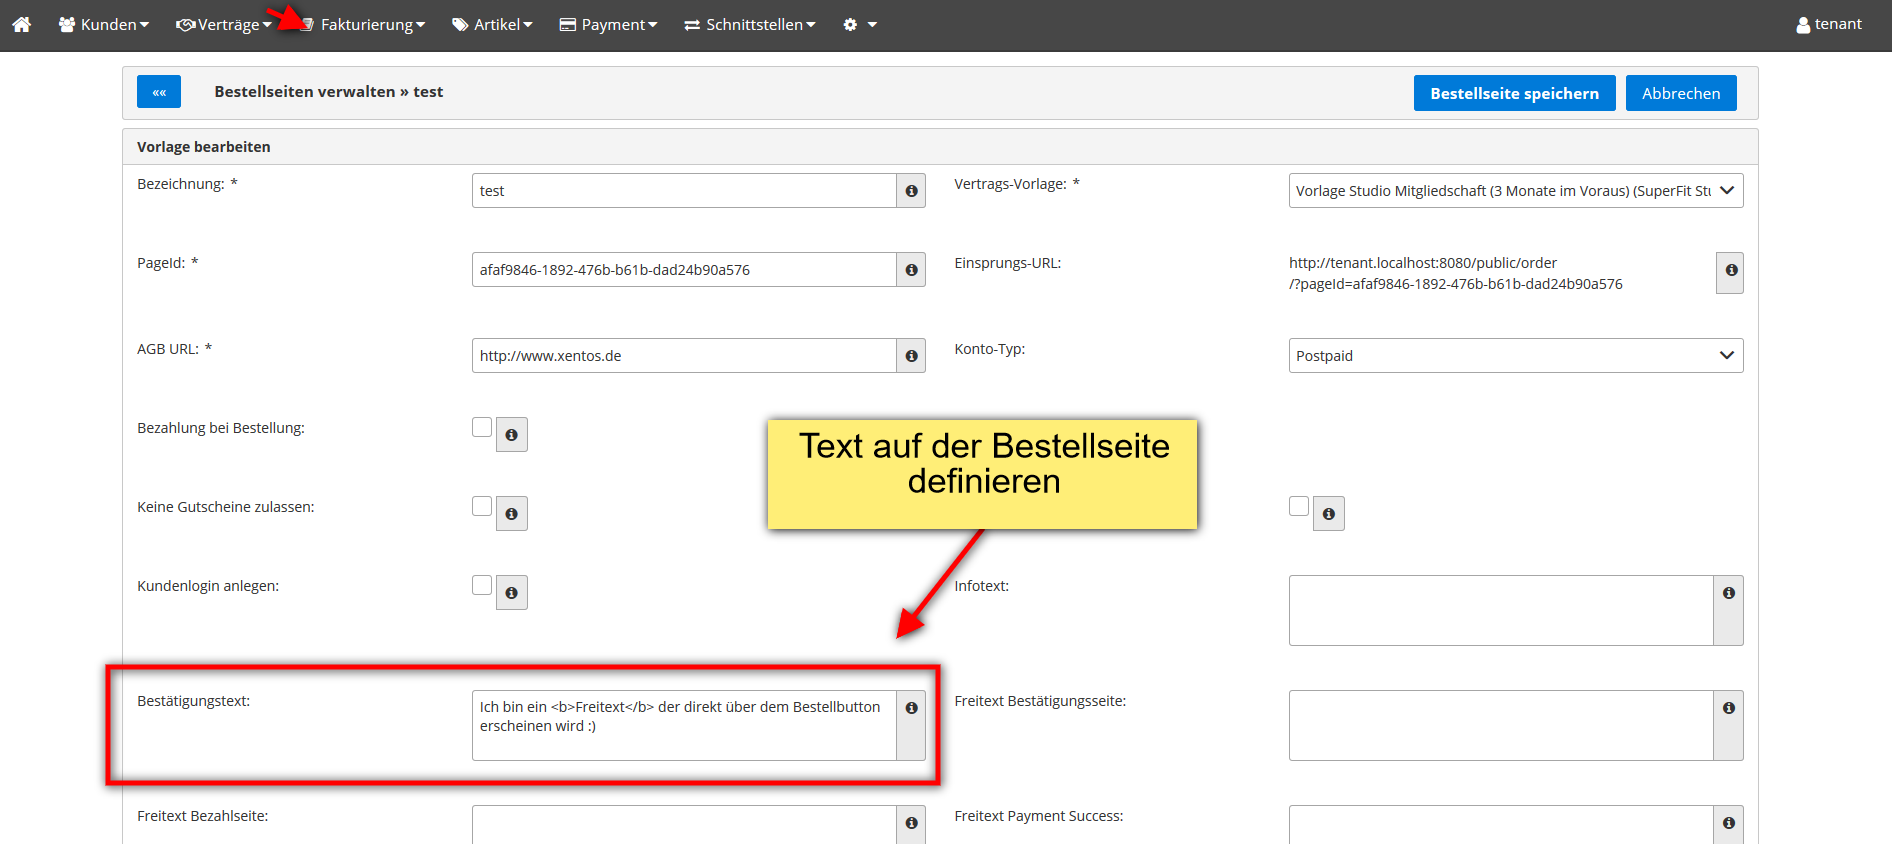Viewport: 1893px width, 844px height.
Task: Open the Vertrags-Vorlage dropdown
Action: point(1516,190)
